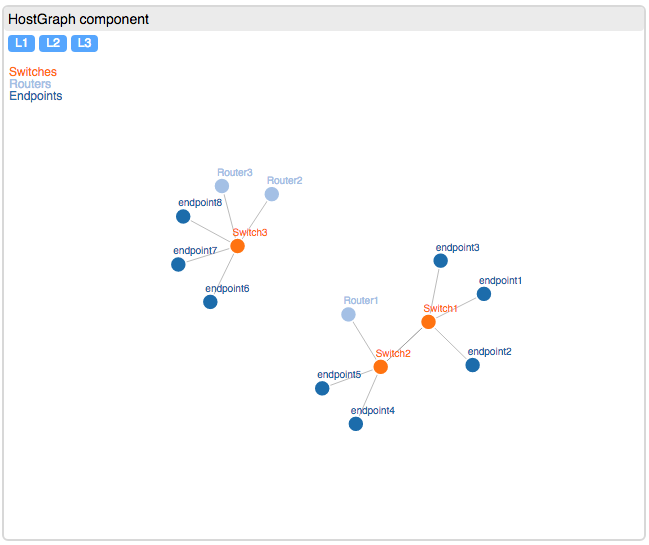Select the endpoint8 node
Screen dimensions: 649x545
click(x=183, y=216)
